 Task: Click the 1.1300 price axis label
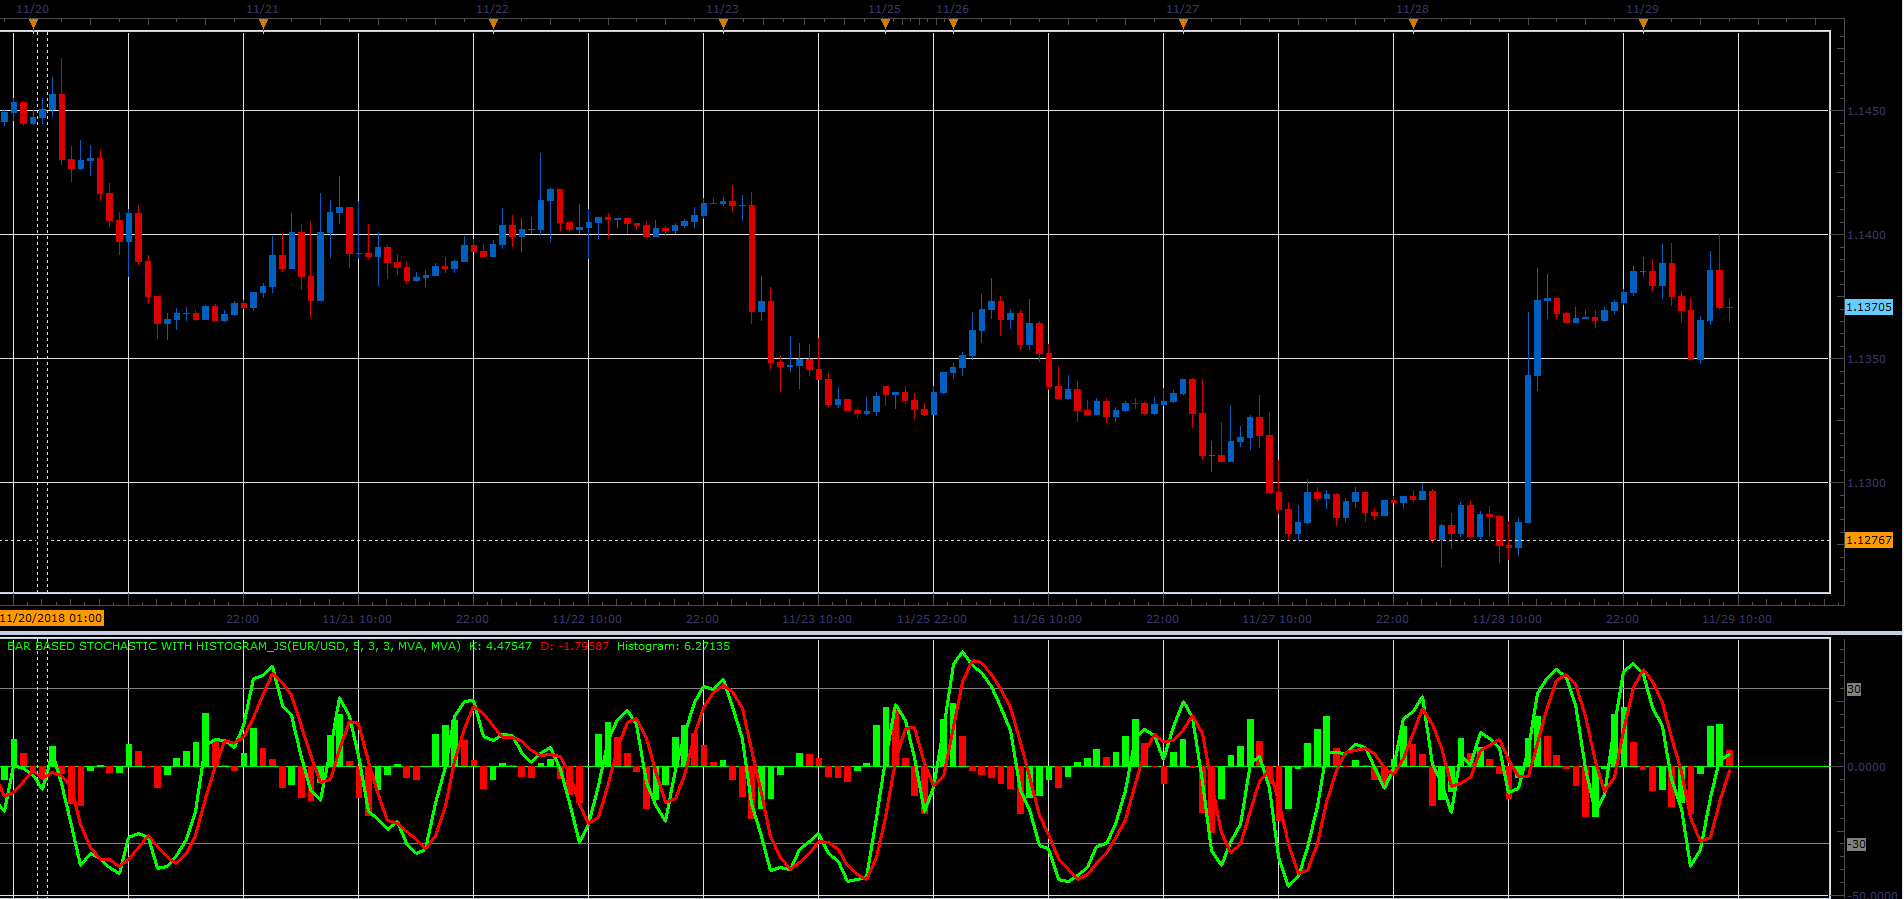[x=1866, y=483]
